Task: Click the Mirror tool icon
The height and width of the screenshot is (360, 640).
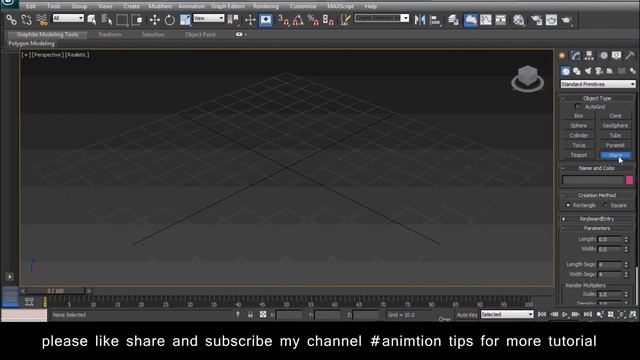Action: [420, 20]
